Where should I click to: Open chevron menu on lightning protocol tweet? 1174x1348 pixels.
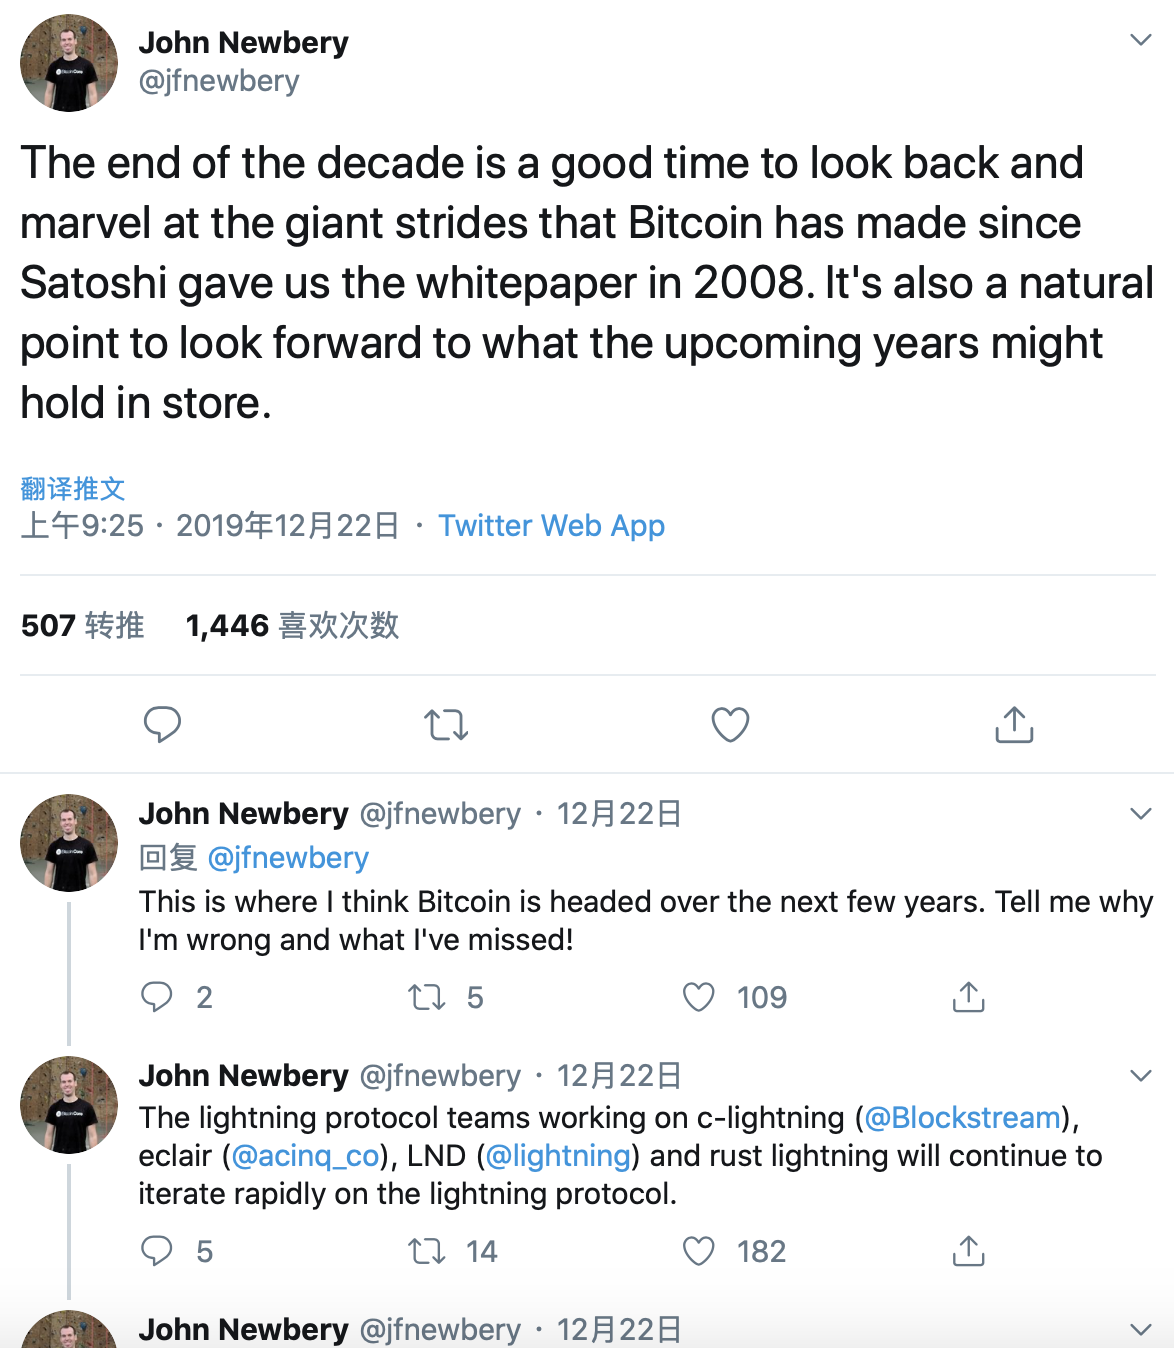pyautogui.click(x=1140, y=1075)
